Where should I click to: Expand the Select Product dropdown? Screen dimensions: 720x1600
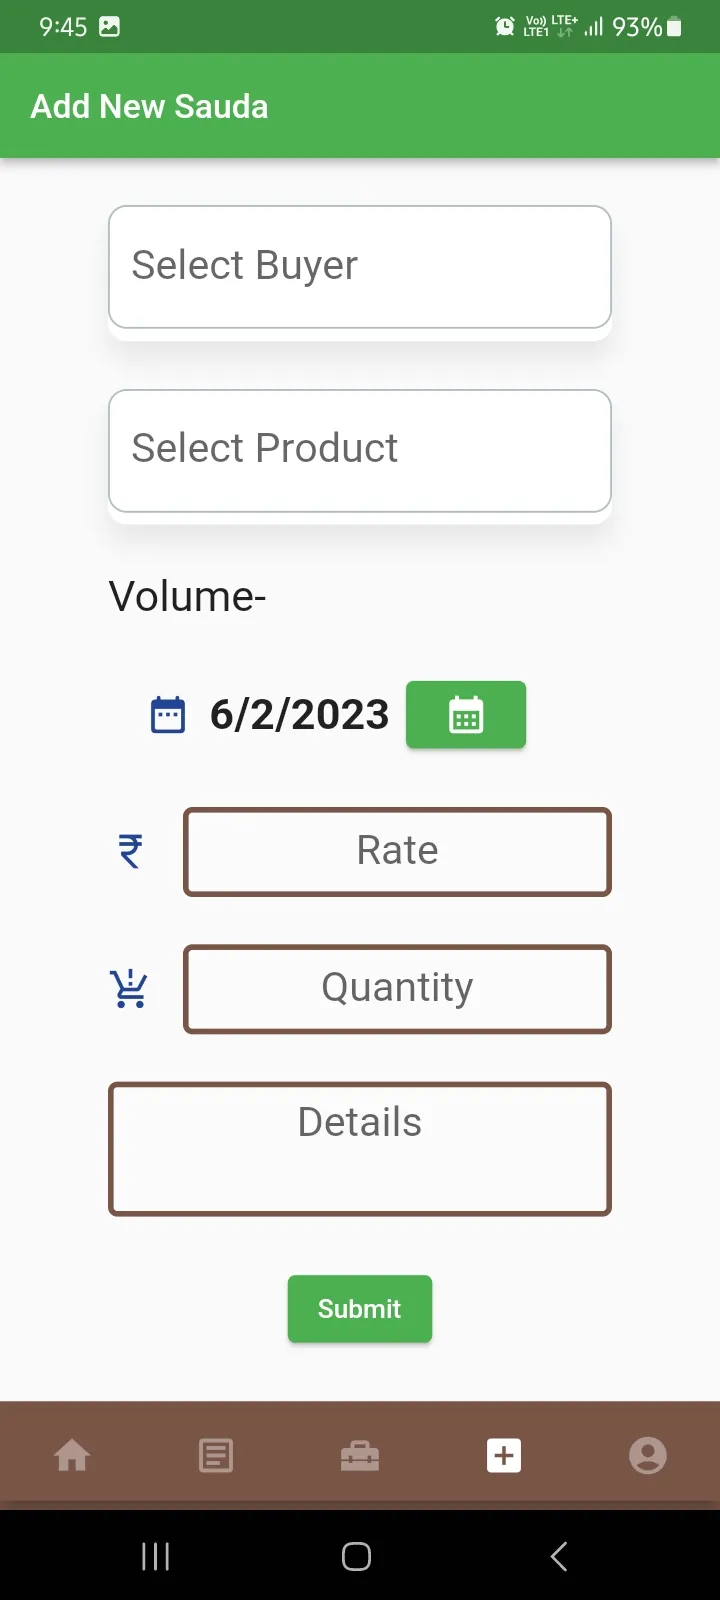click(x=360, y=451)
